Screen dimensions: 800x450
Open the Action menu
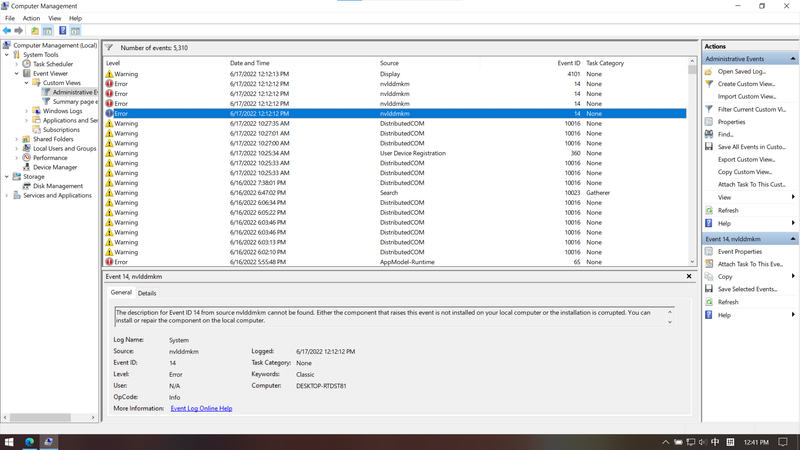pos(31,18)
